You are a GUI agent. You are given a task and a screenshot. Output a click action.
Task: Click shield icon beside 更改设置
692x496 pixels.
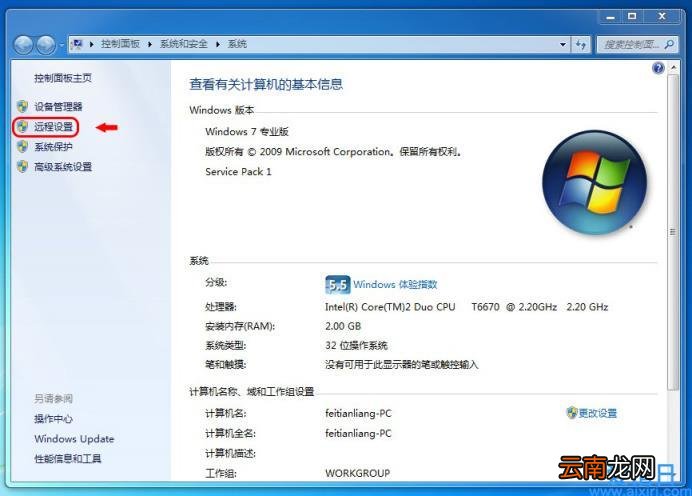pos(572,413)
